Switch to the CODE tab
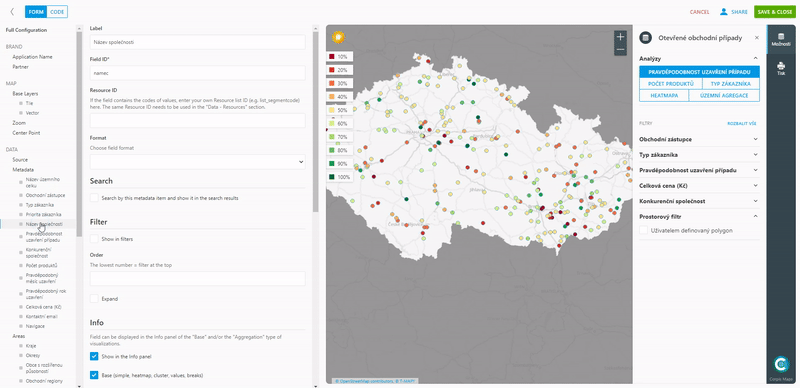The height and width of the screenshot is (388, 800). click(x=57, y=12)
